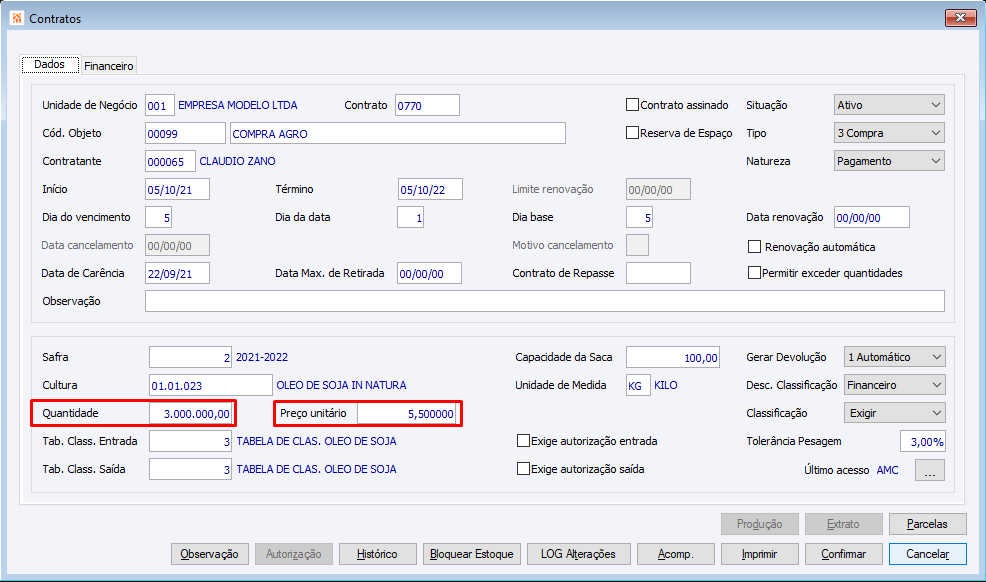The height and width of the screenshot is (582, 986).
Task: Click the Dia da data field
Action: point(411,217)
